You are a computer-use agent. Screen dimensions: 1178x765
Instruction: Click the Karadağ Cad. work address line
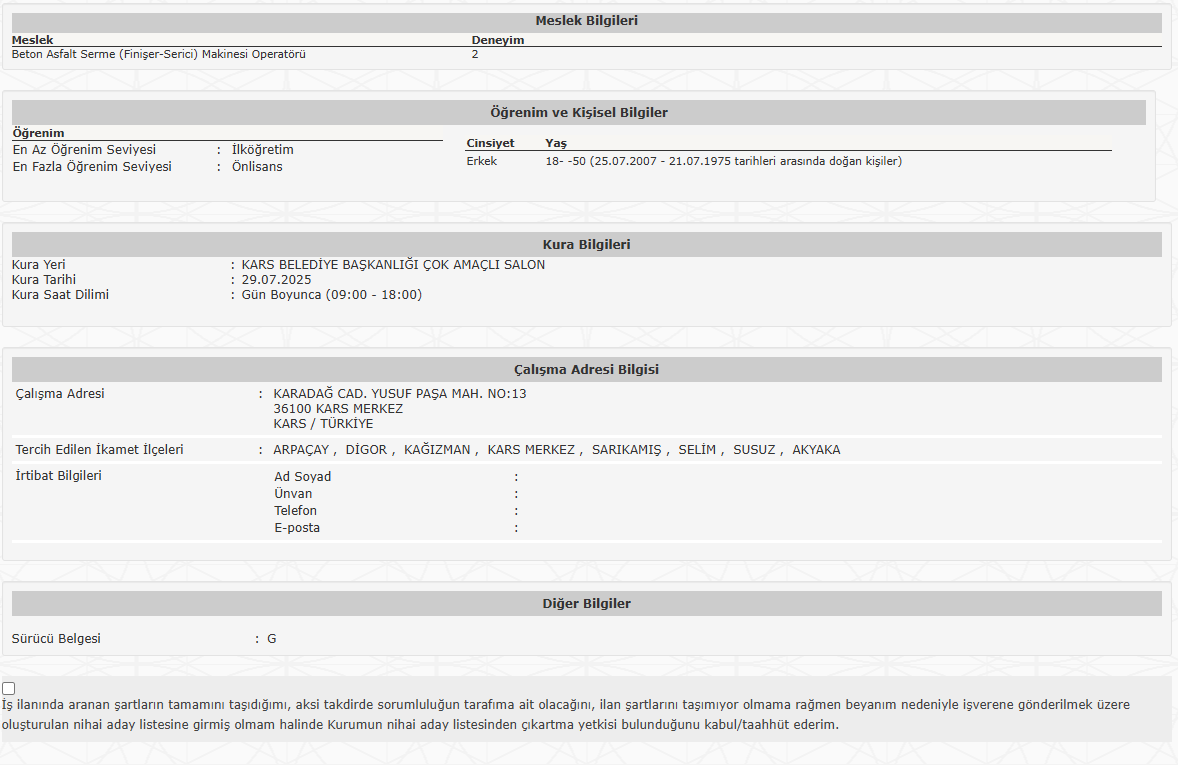[x=399, y=394]
